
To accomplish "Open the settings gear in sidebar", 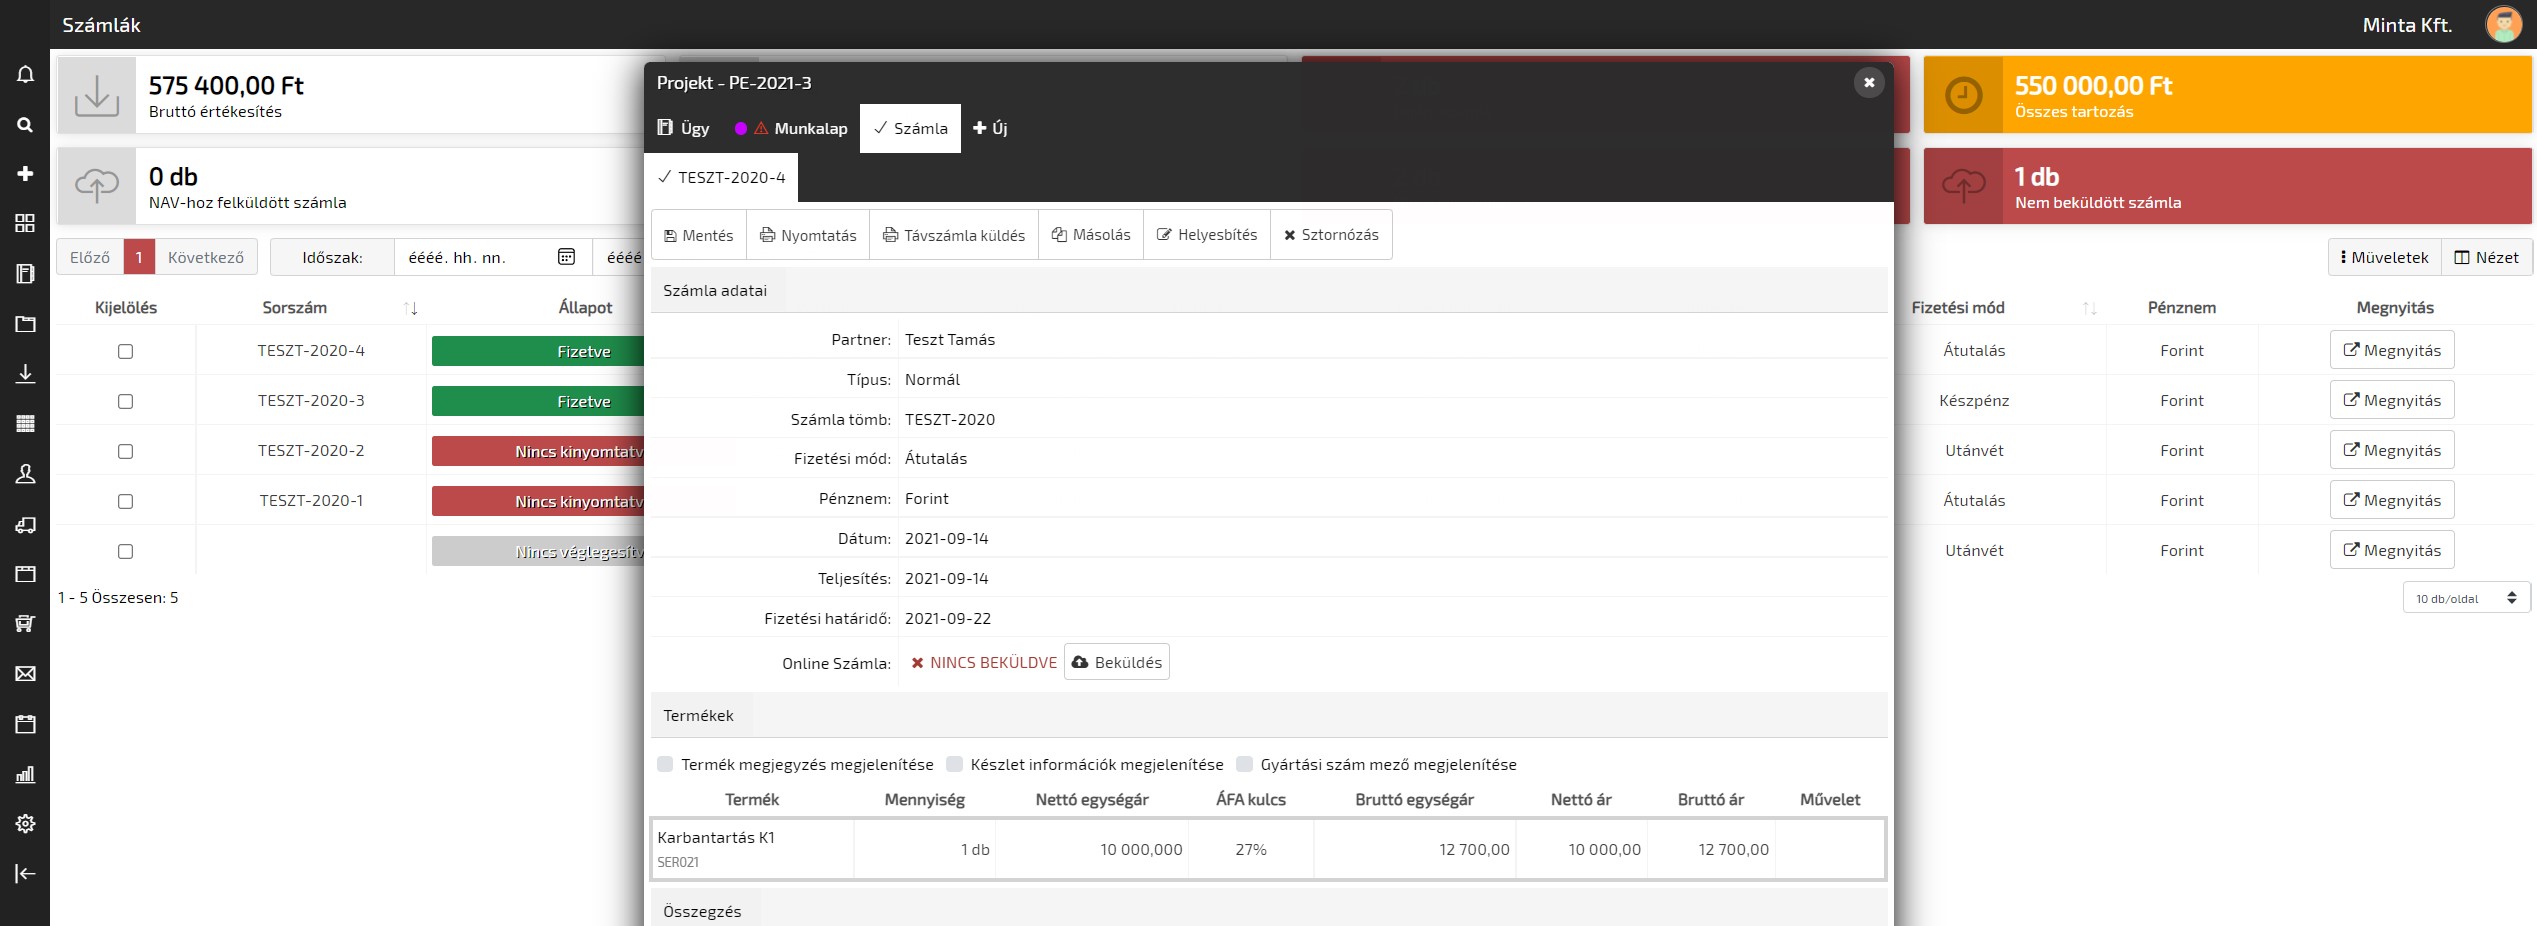I will (x=25, y=824).
